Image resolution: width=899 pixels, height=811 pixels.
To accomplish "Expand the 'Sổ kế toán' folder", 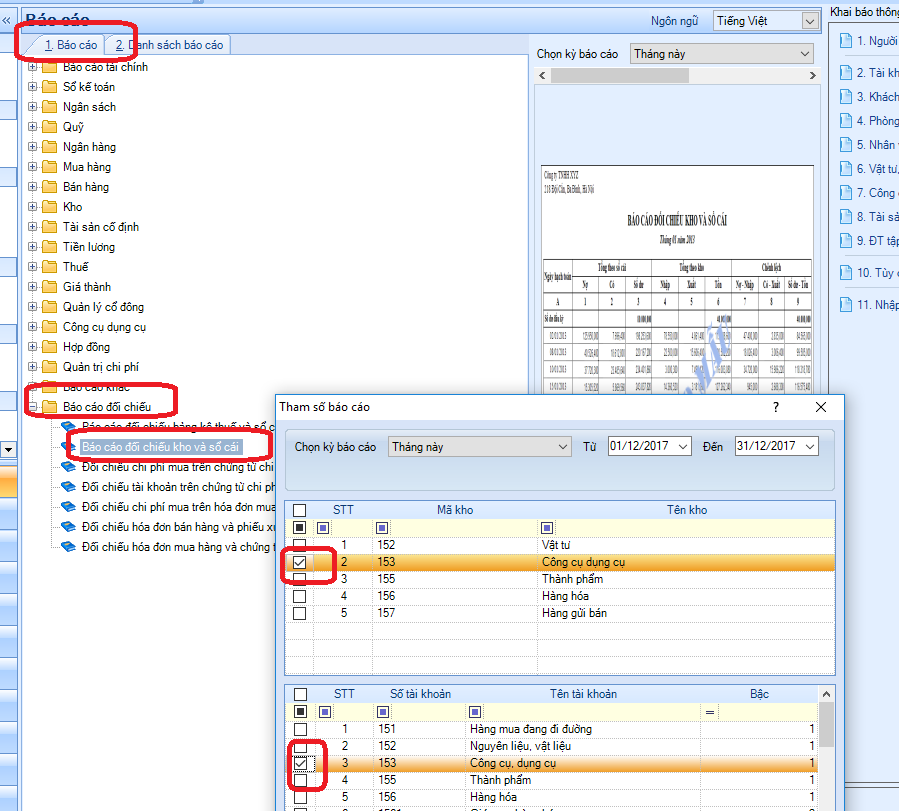I will click(33, 87).
